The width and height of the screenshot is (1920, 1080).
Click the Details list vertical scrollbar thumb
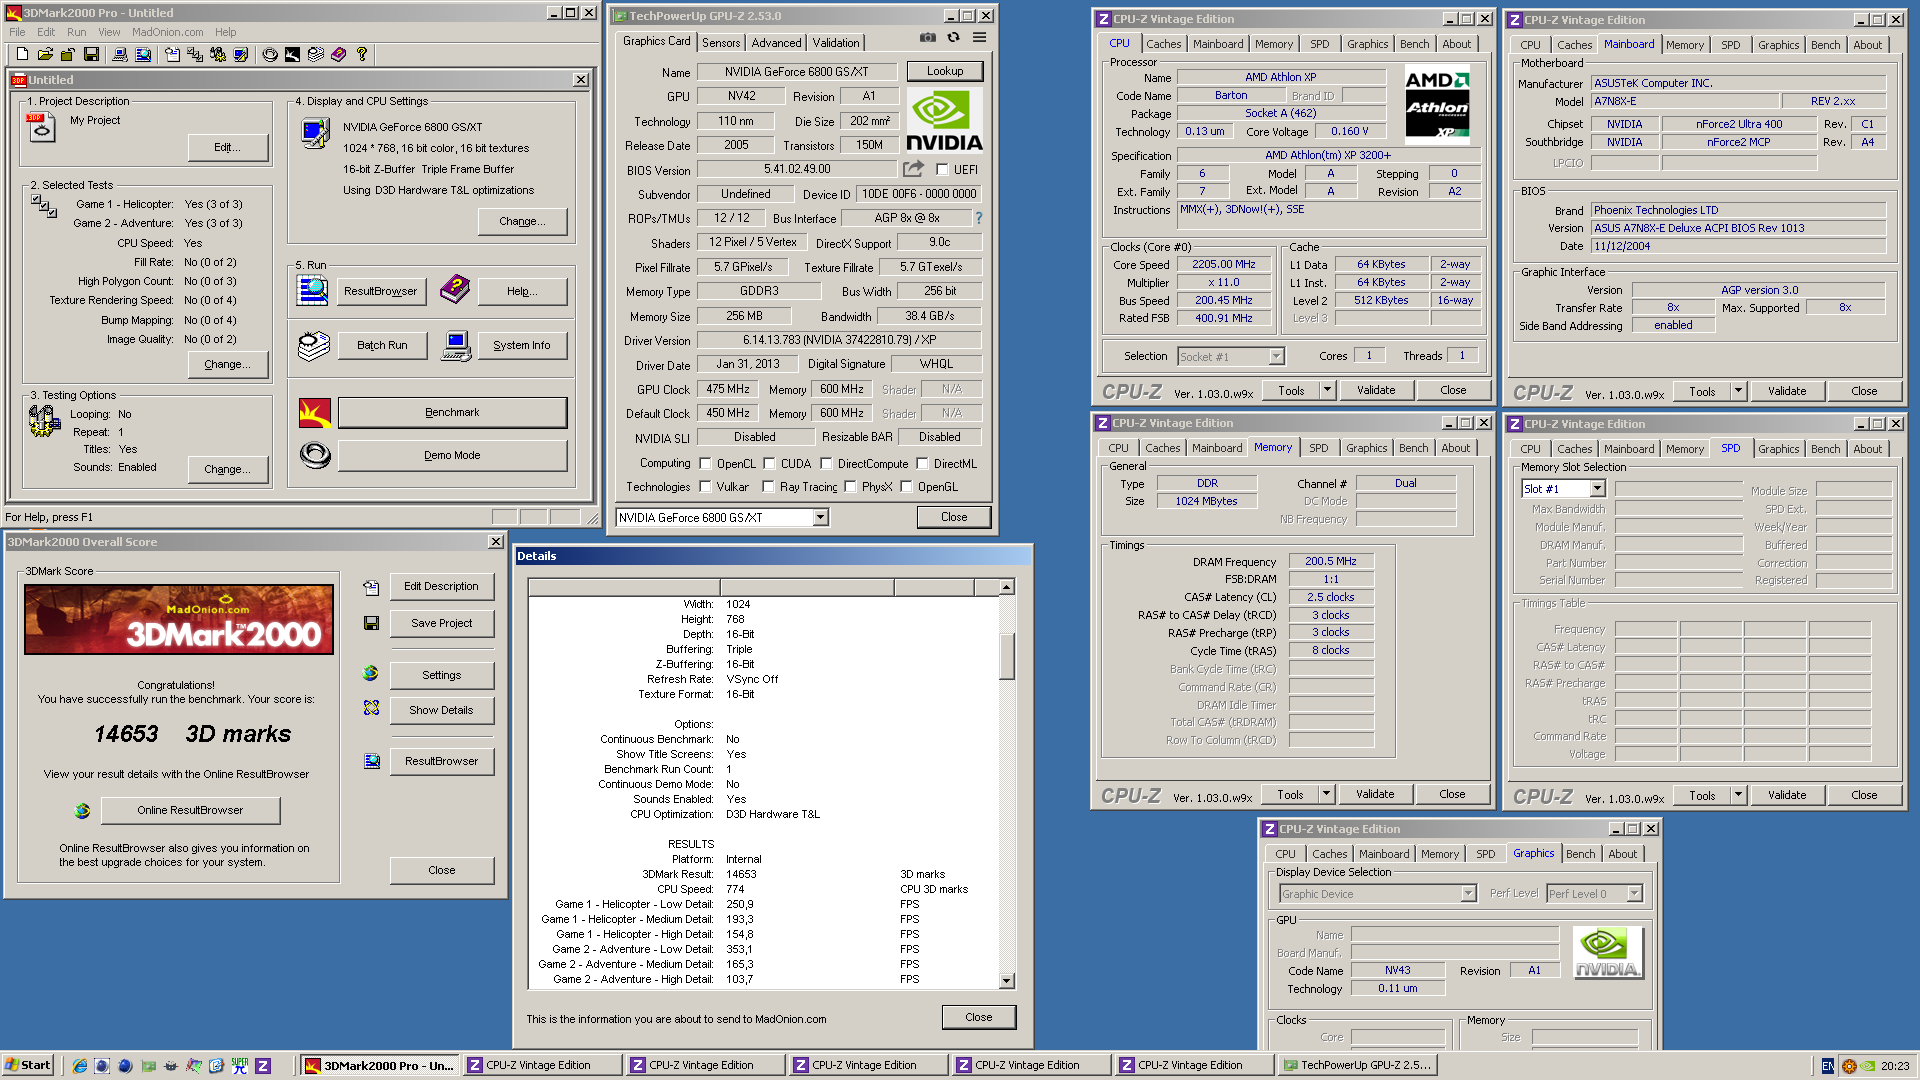1007,656
